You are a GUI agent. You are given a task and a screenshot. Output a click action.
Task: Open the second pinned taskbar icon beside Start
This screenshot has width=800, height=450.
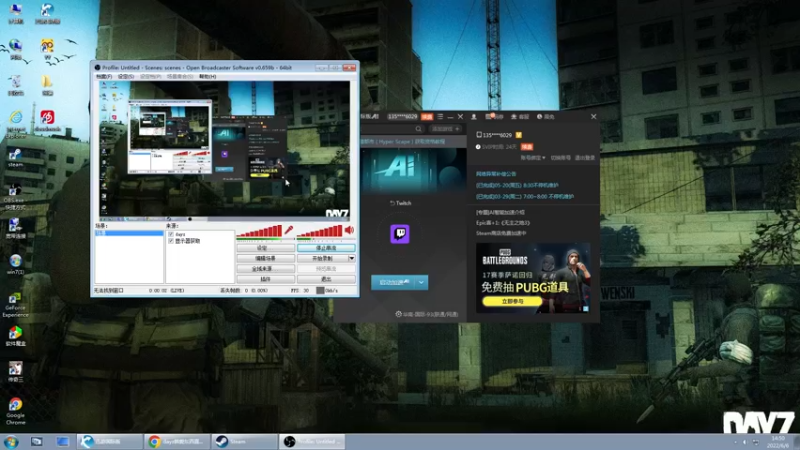62,442
